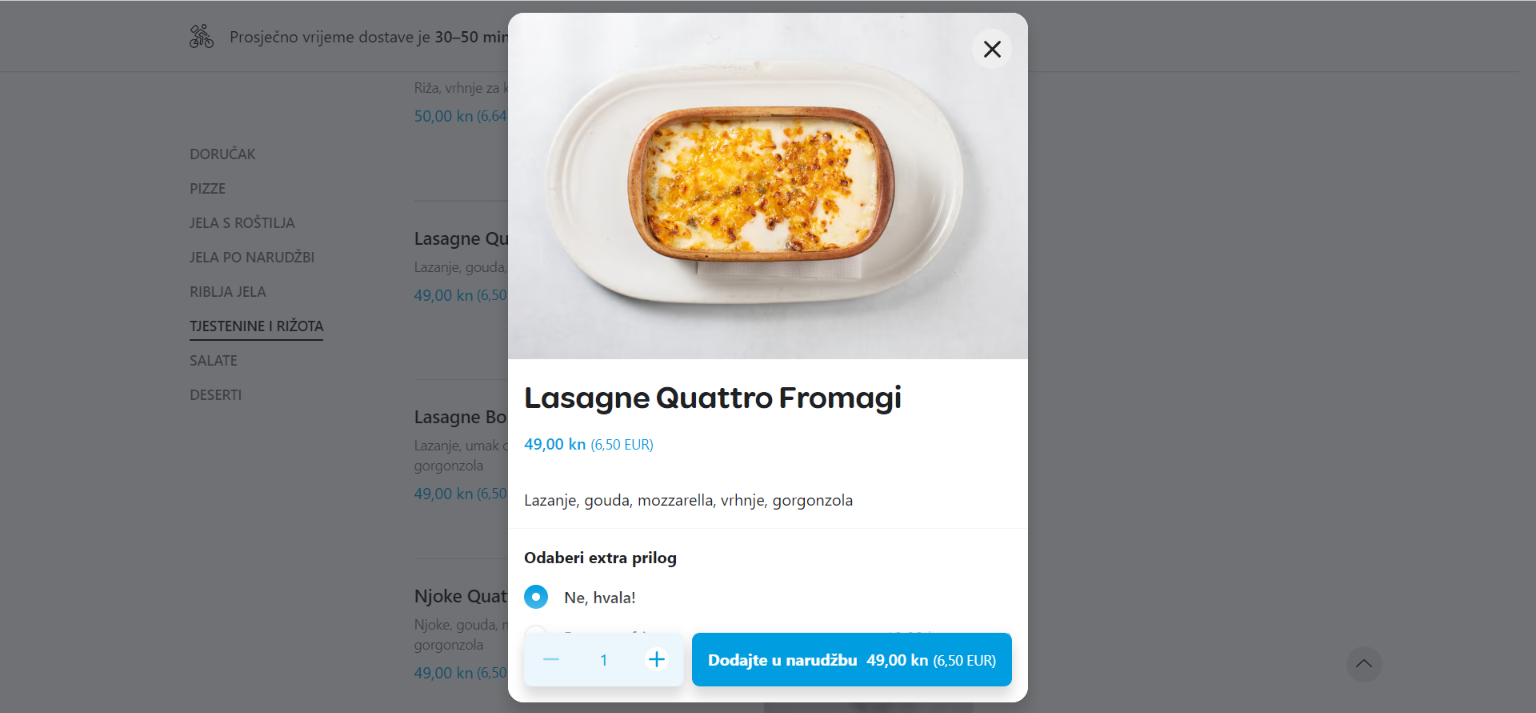Close the Lasagne Quattro Fromagi dialog
The width and height of the screenshot is (1536, 713).
tap(991, 49)
